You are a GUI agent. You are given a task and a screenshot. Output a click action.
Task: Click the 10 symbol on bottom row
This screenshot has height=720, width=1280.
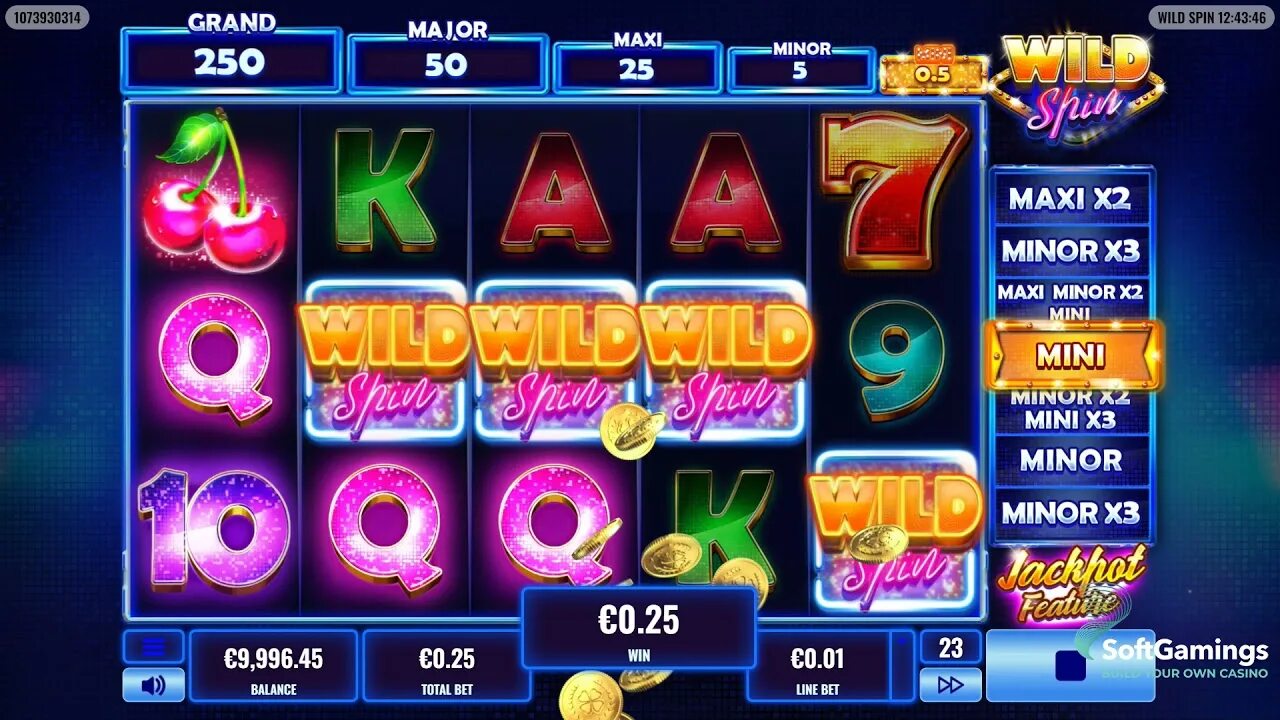214,527
